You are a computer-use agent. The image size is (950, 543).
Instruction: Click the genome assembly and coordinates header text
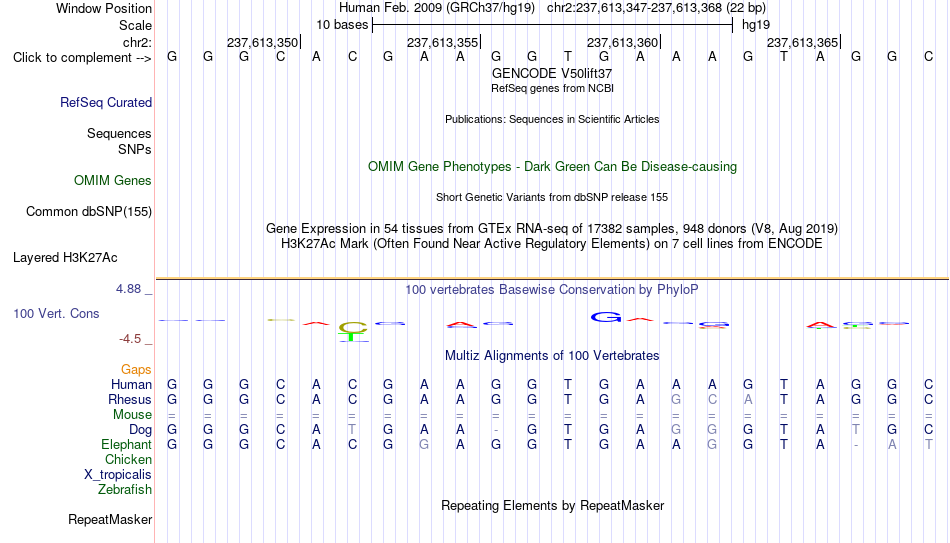(552, 8)
